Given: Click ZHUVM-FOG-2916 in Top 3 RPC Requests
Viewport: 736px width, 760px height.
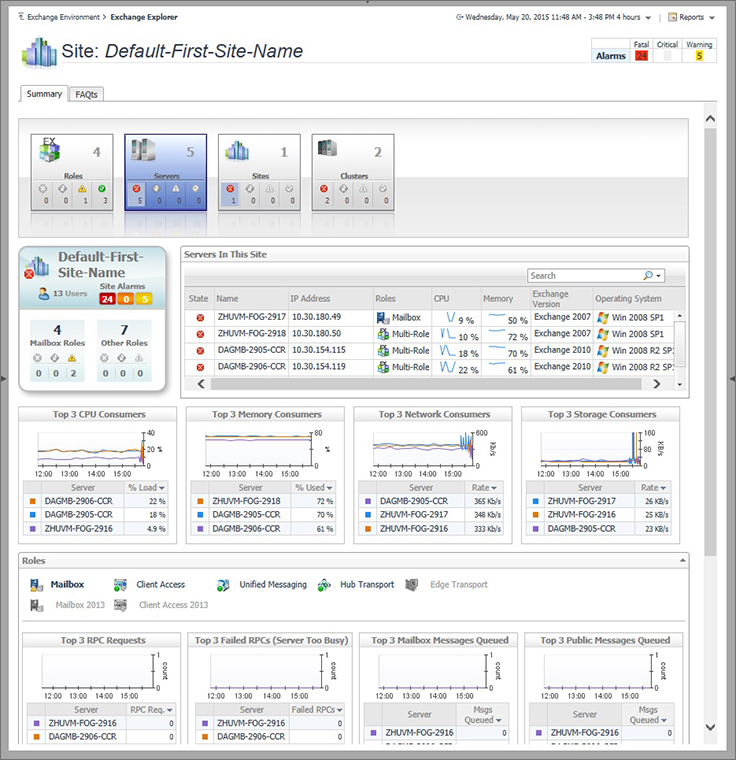Looking at the screenshot, I should (82, 723).
